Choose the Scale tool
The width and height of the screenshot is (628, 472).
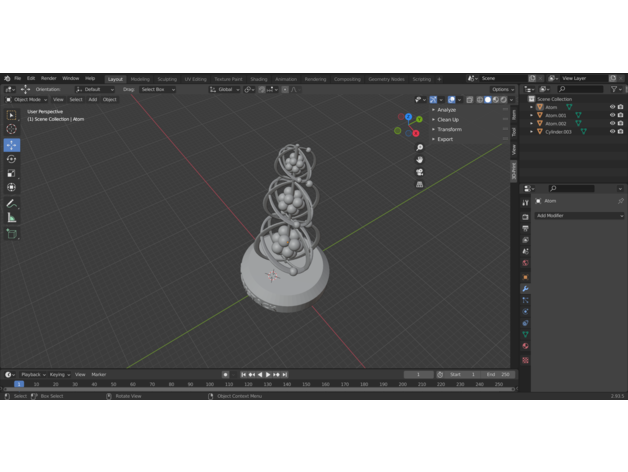click(12, 173)
